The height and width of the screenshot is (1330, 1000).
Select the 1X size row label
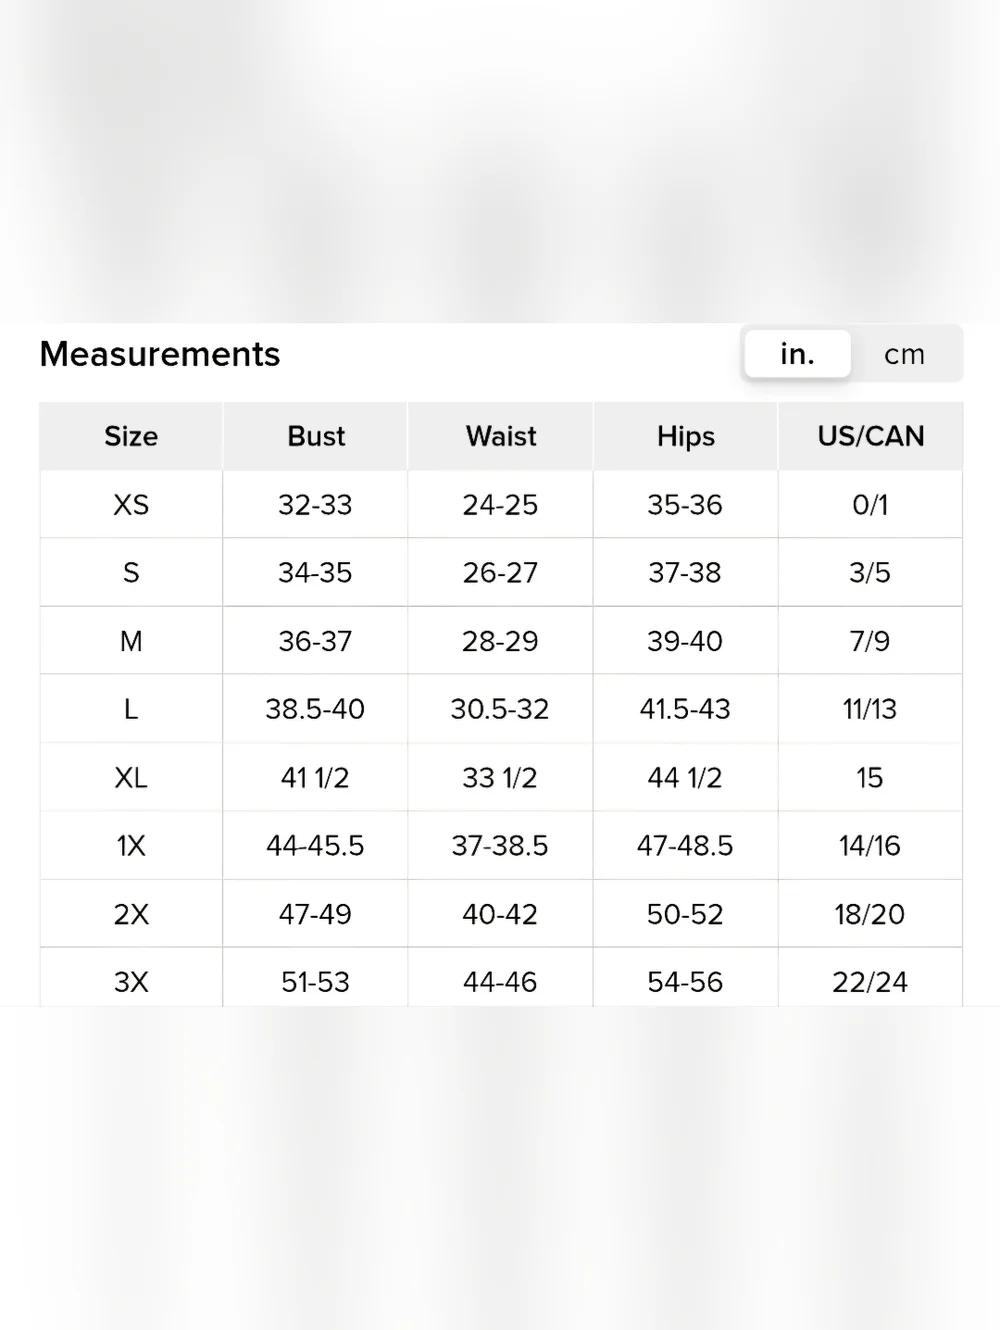pos(131,846)
